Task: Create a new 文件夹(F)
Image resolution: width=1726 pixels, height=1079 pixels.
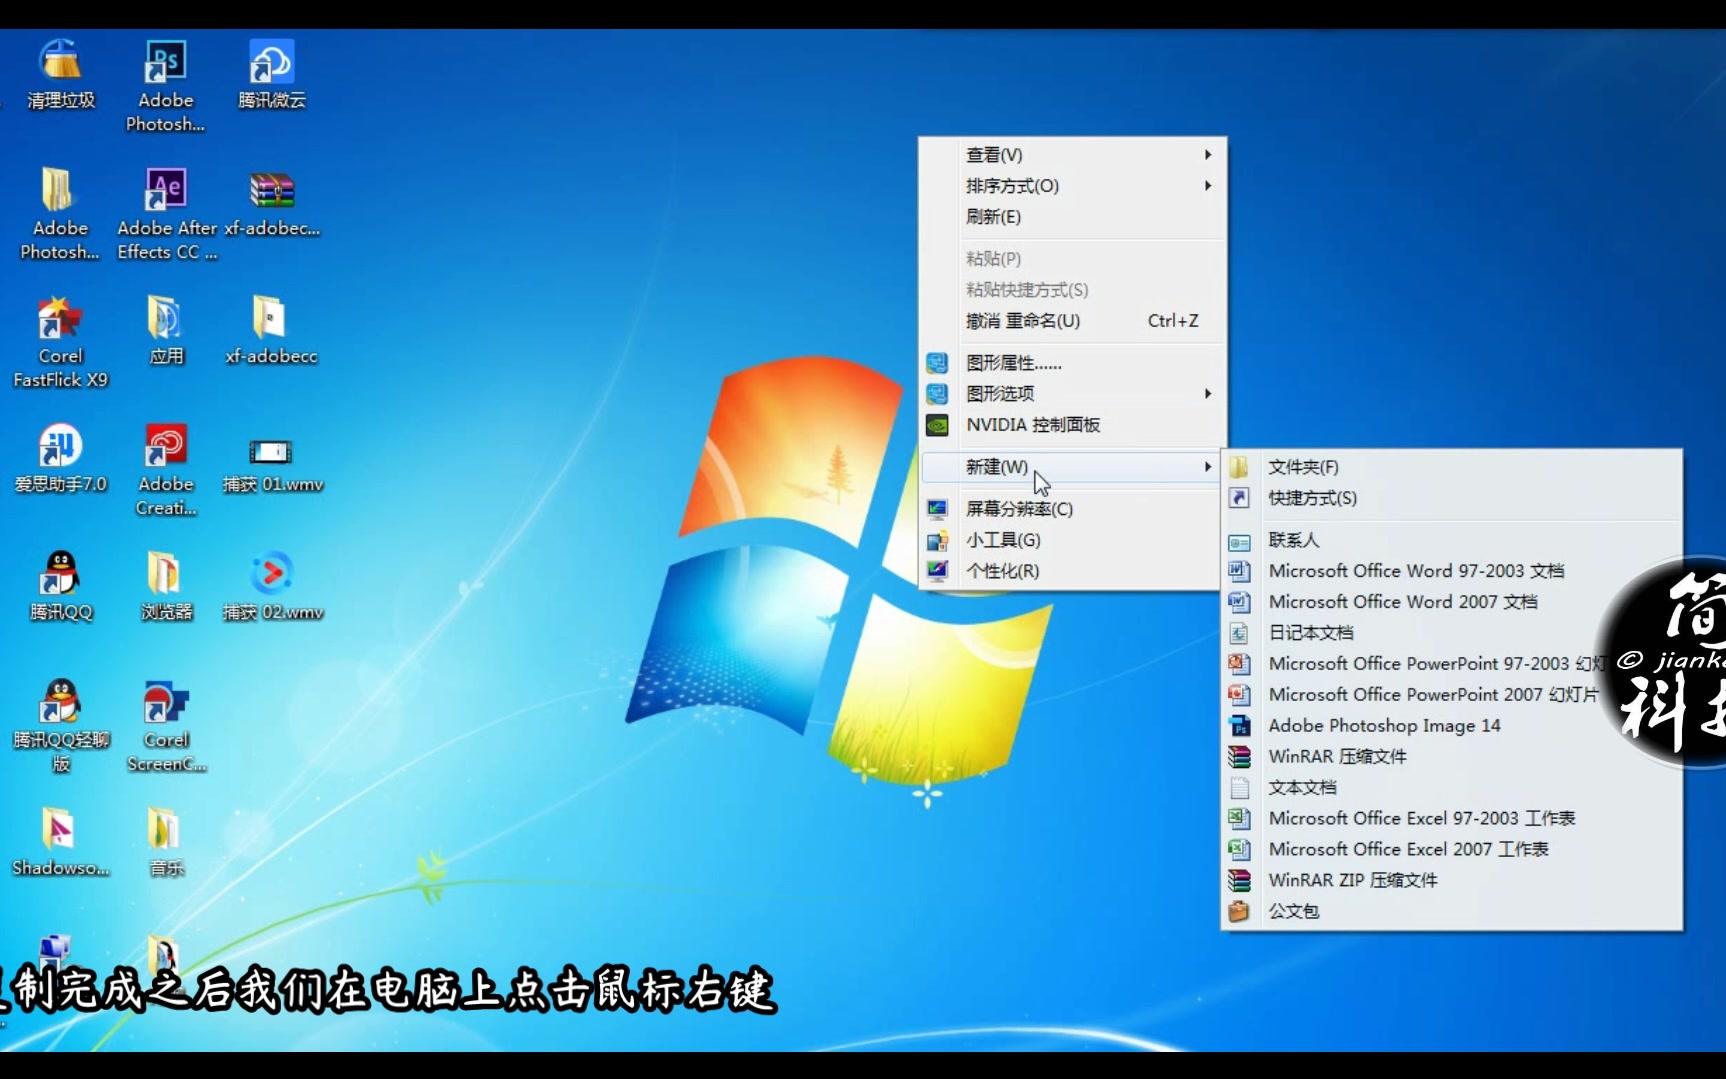Action: click(x=1452, y=467)
